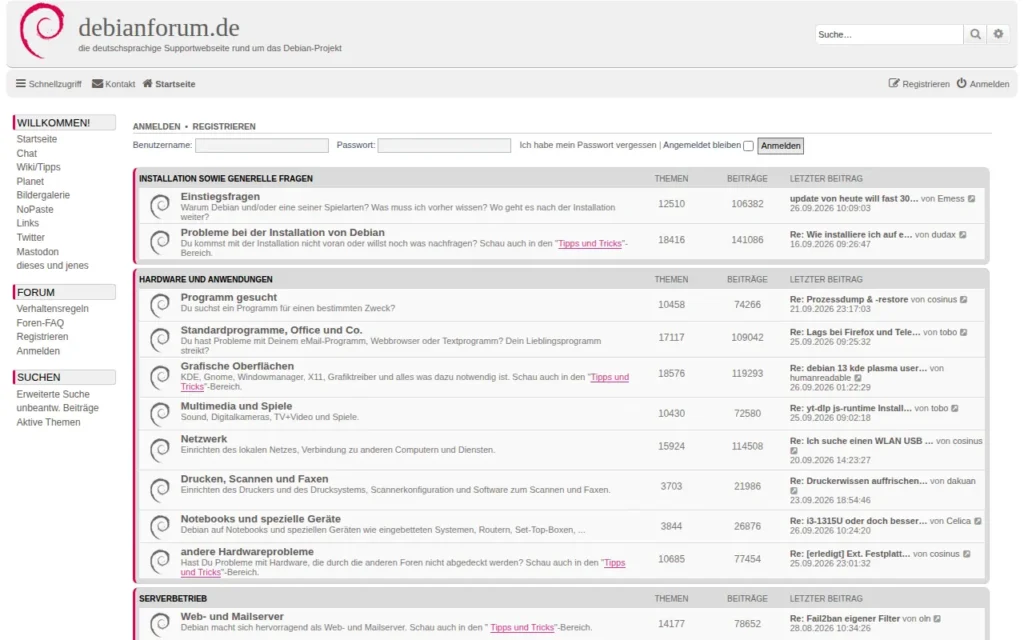Screen dimensions: 1024x640
Task: Go to Startseite in the navigation bar
Action: pos(169,84)
